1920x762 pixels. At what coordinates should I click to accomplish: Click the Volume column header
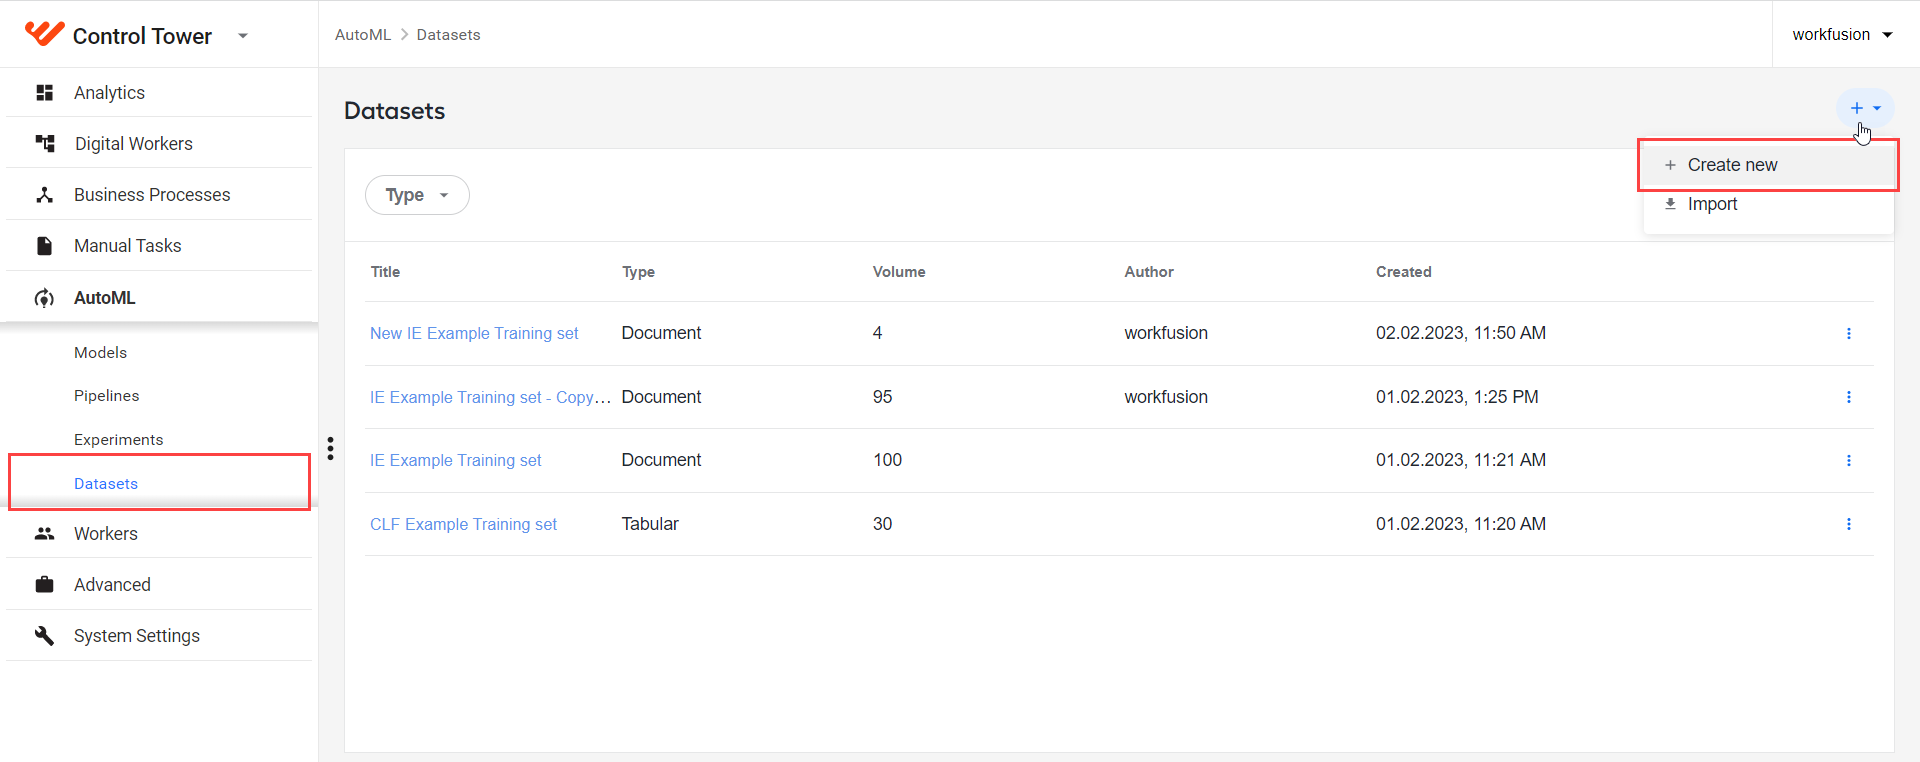(x=899, y=272)
